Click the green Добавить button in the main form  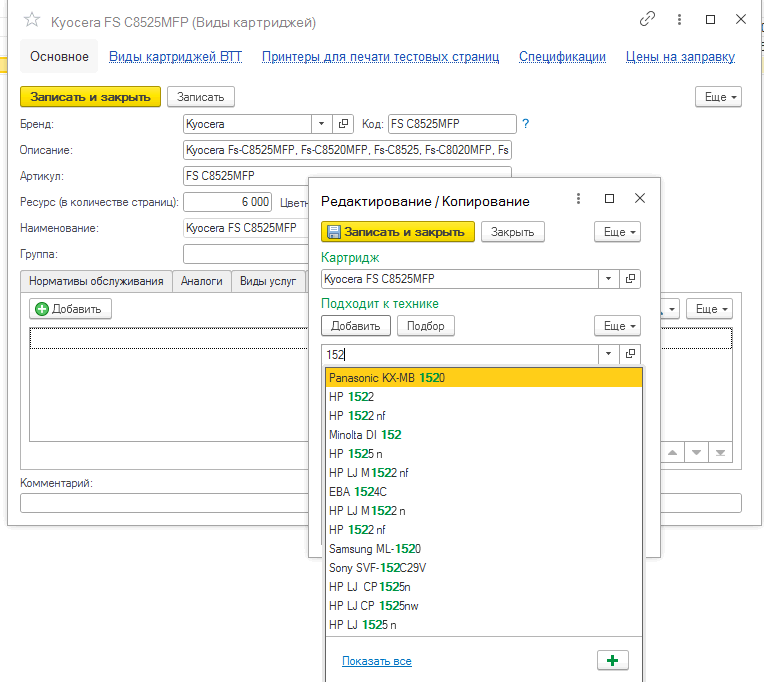point(70,309)
